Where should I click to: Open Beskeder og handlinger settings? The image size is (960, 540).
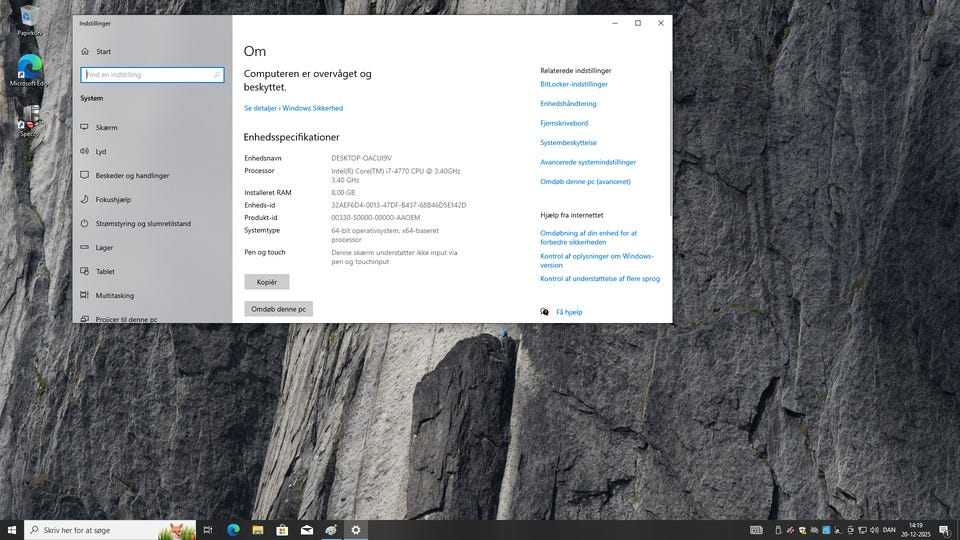click(132, 176)
